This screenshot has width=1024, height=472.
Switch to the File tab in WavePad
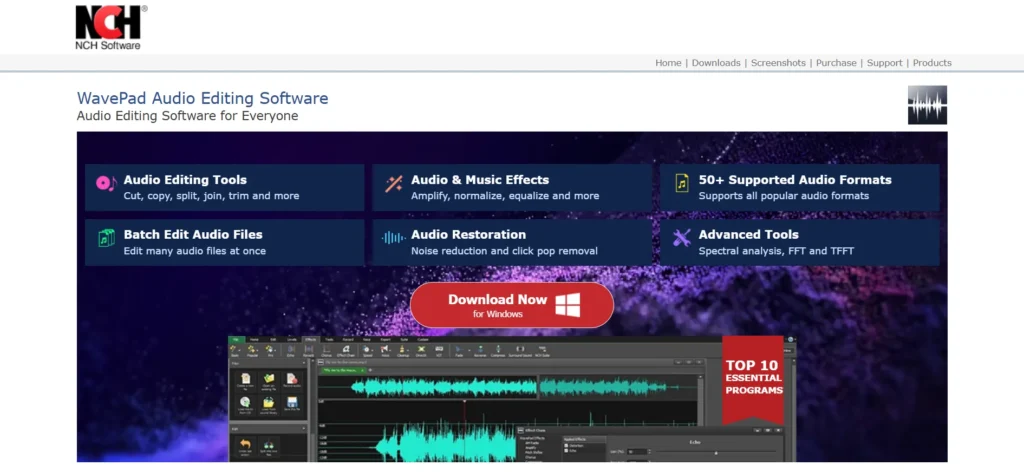[236, 339]
